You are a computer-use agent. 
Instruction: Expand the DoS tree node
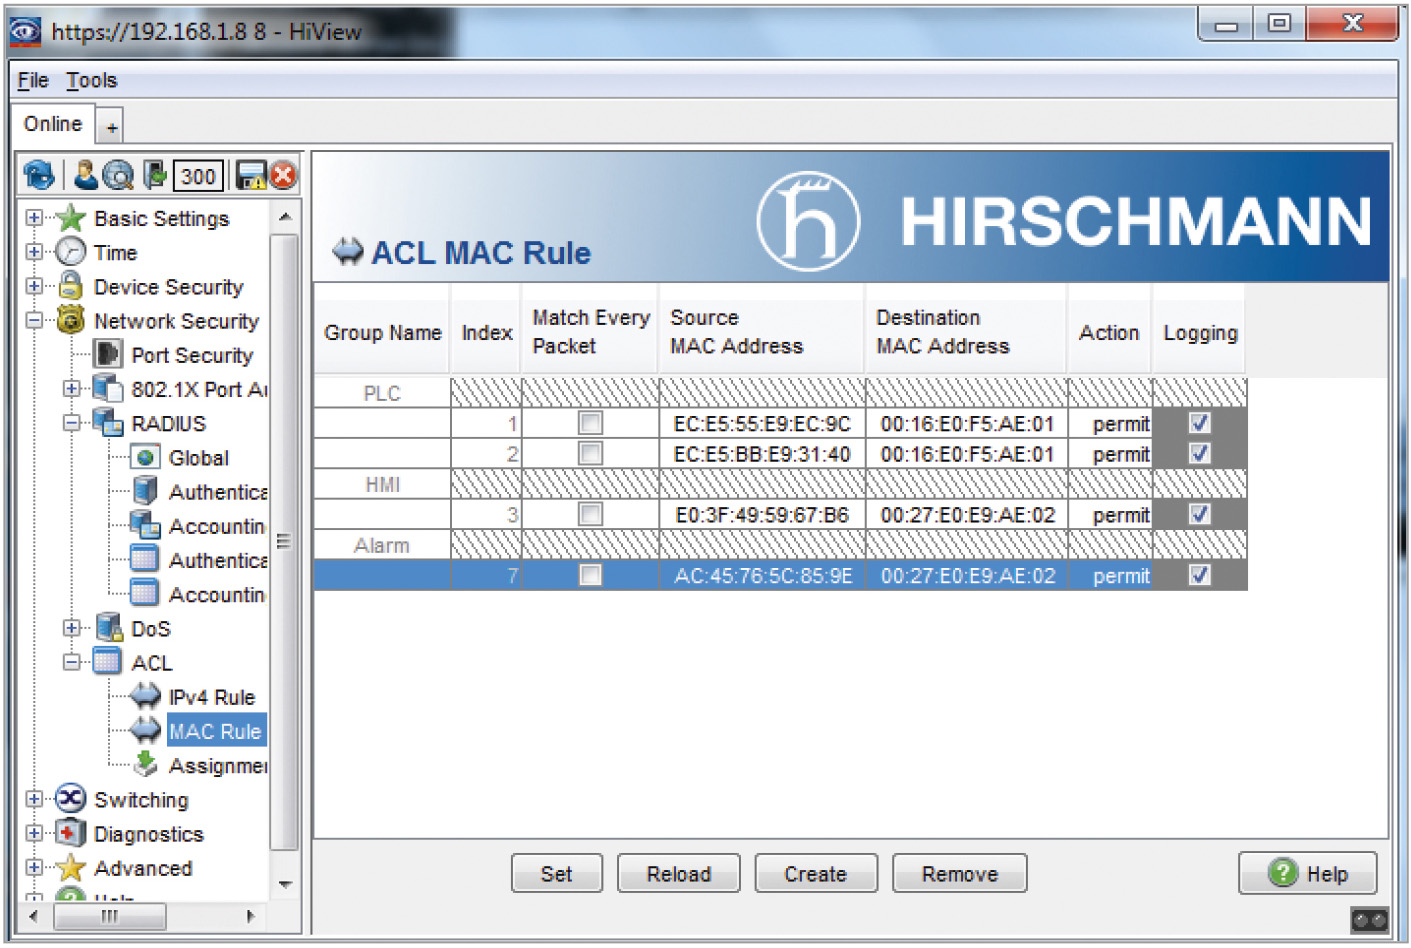click(71, 628)
